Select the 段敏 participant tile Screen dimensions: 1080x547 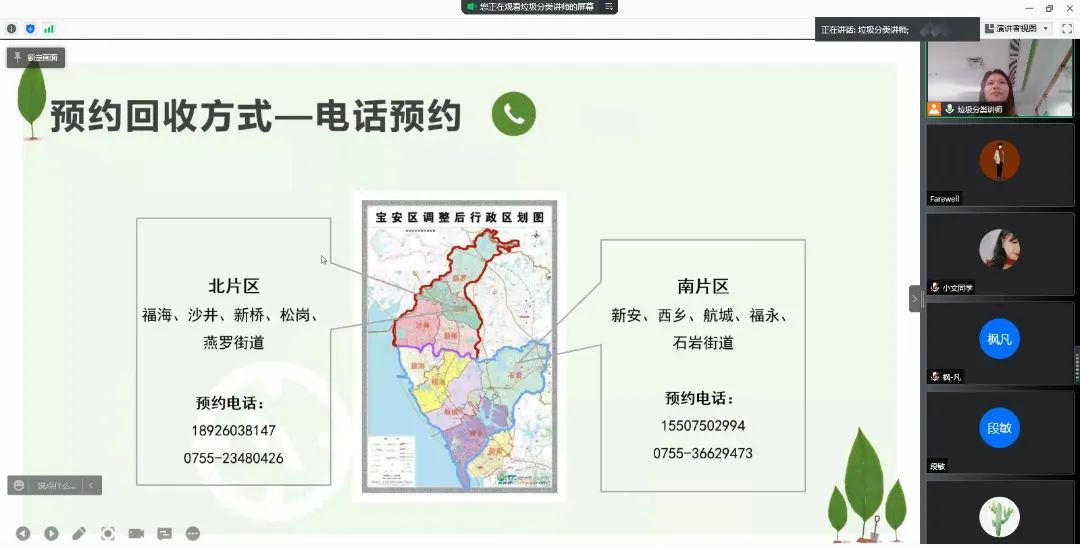click(x=999, y=430)
